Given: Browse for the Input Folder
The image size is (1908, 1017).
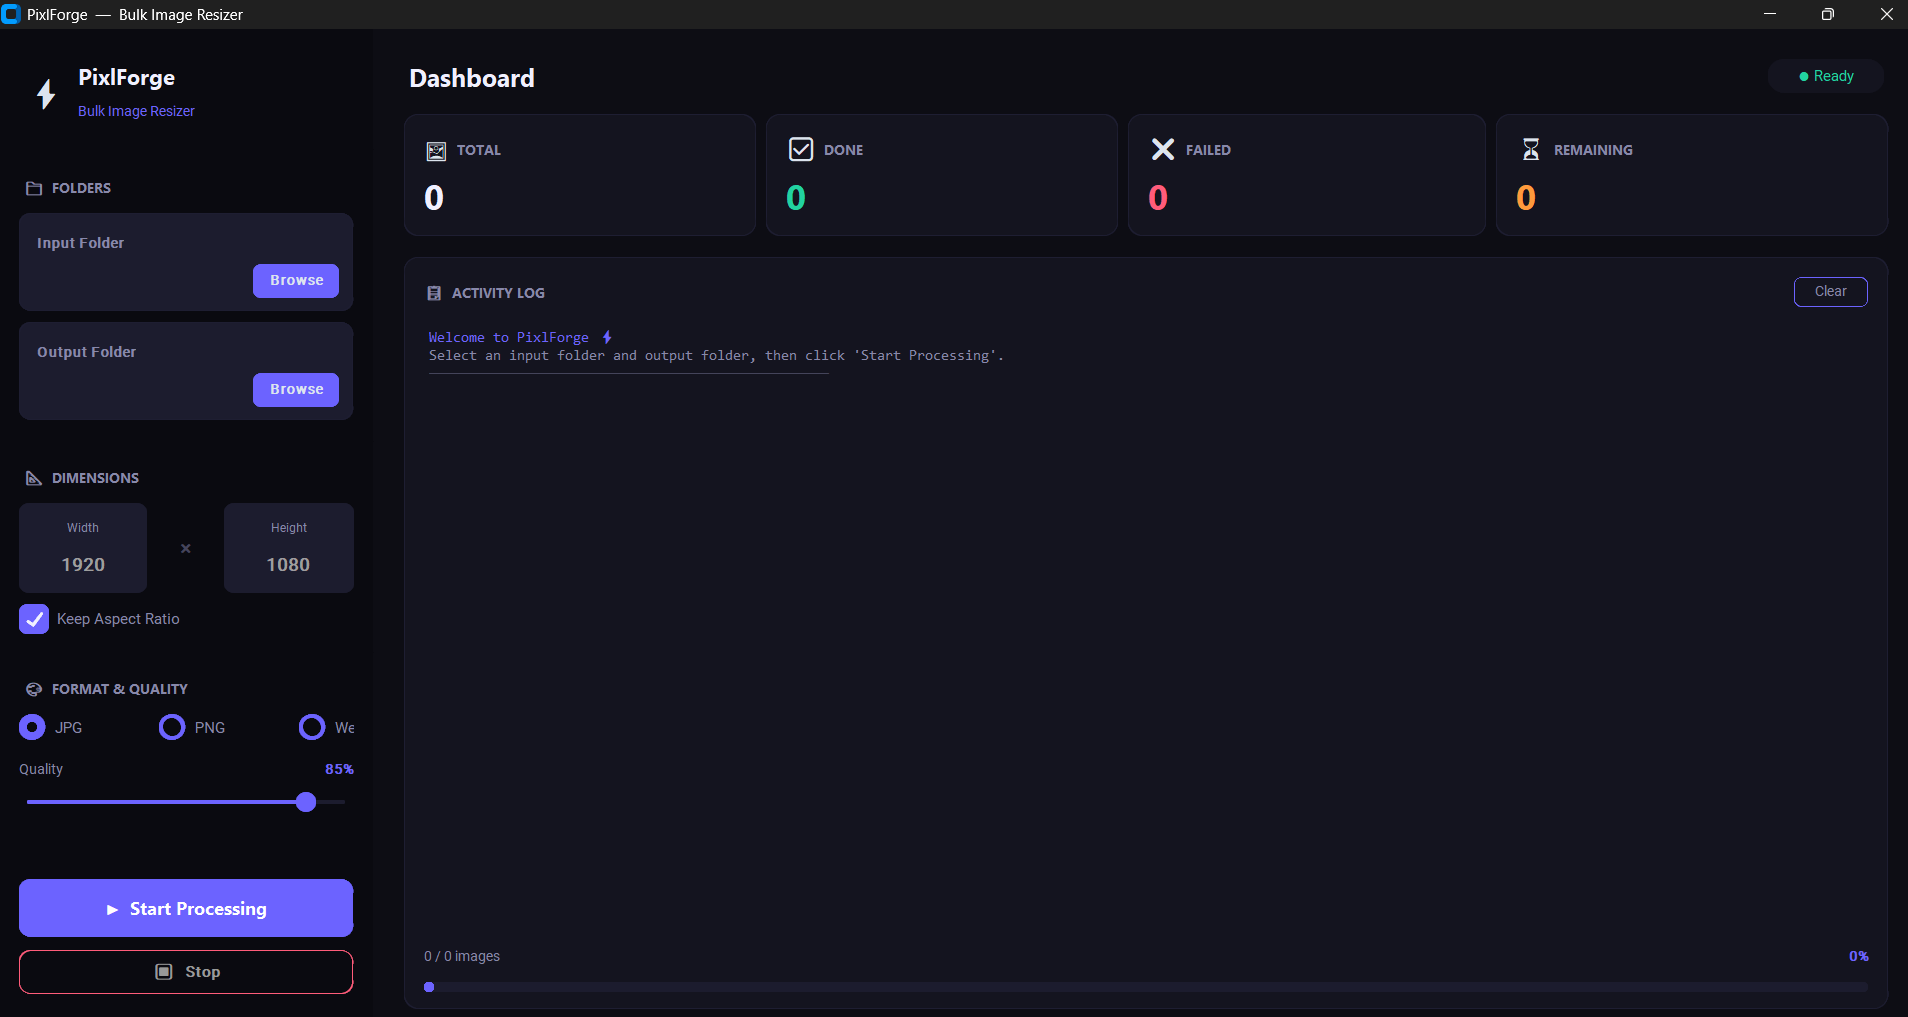Looking at the screenshot, I should [x=296, y=281].
